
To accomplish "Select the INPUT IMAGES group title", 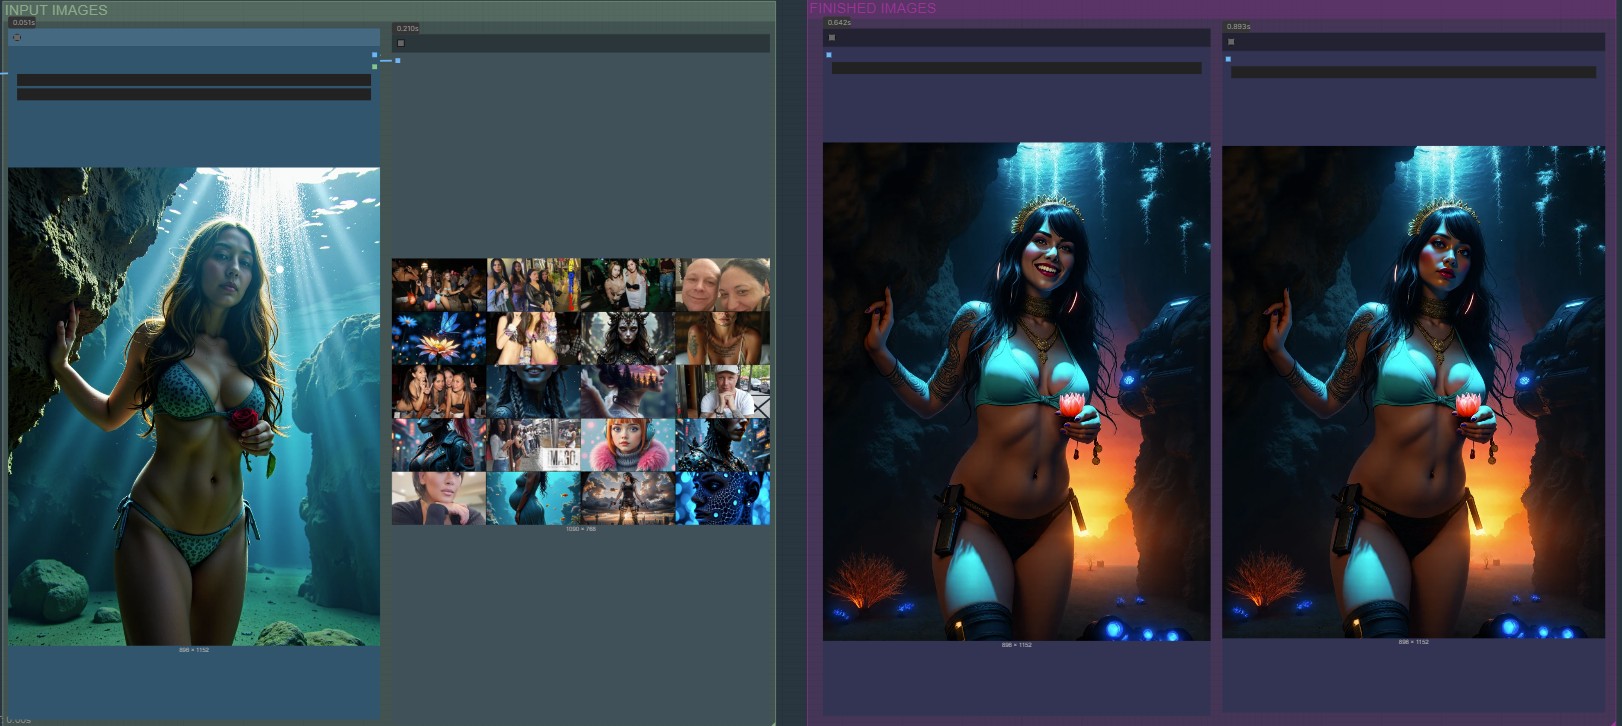I will click(56, 10).
